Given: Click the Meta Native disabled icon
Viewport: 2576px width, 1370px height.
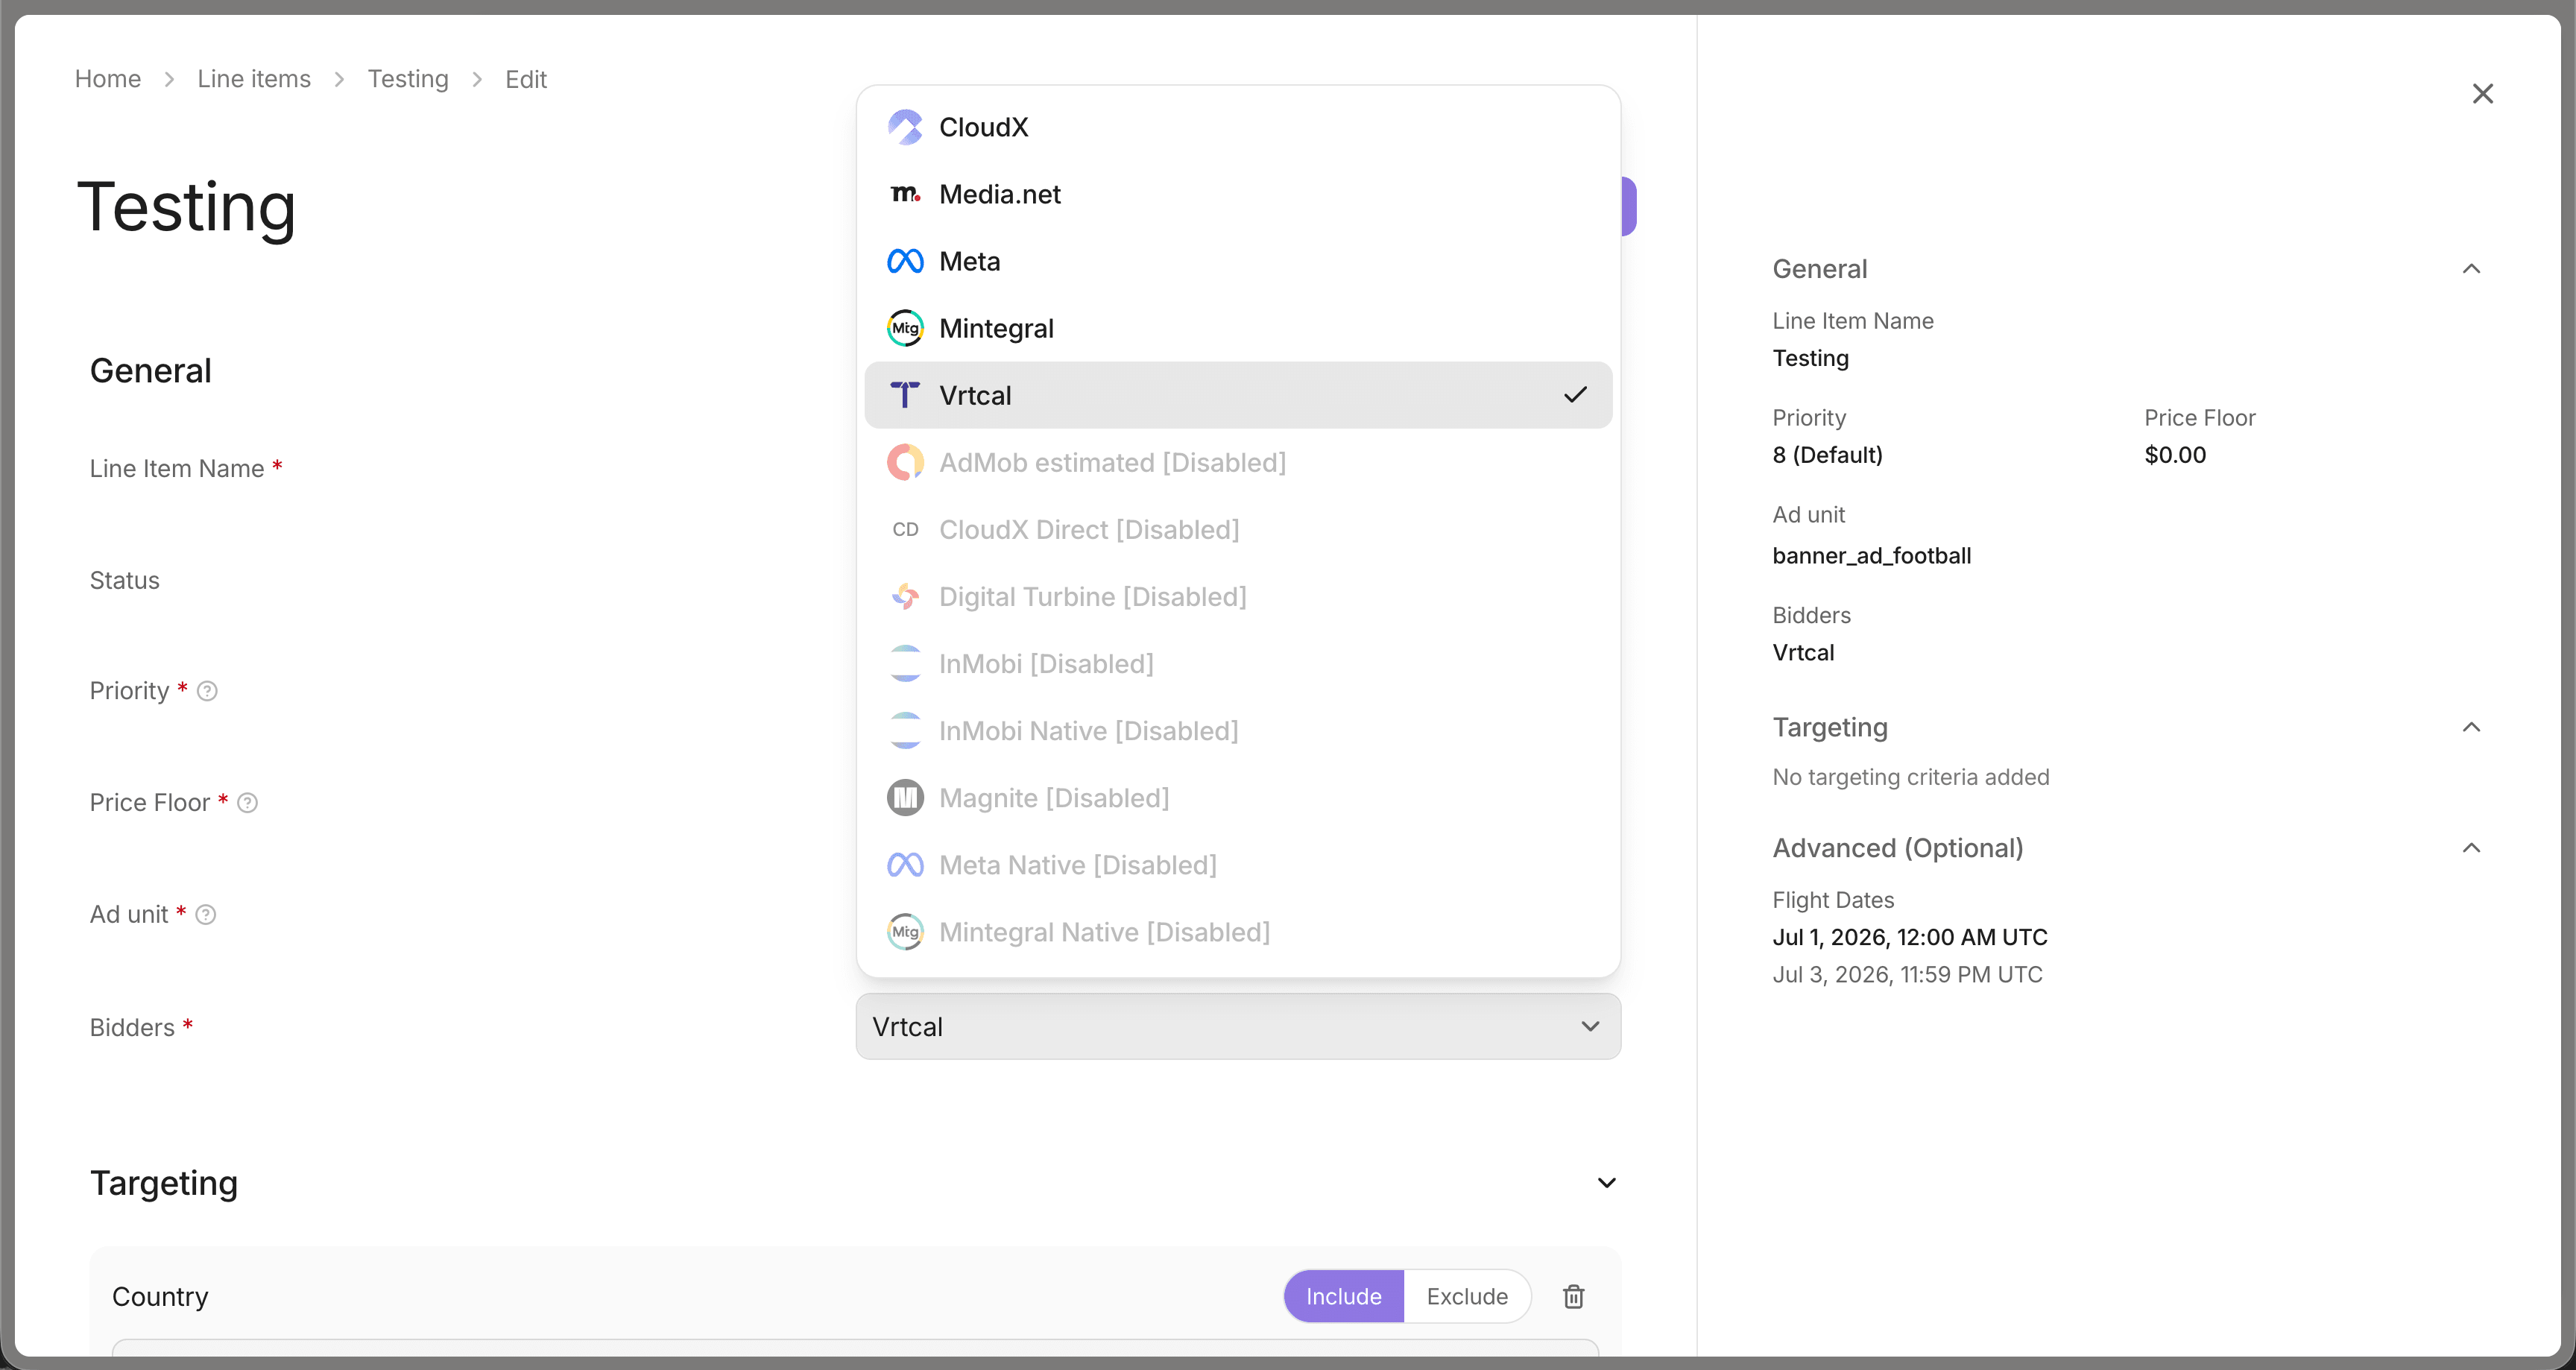Looking at the screenshot, I should [x=905, y=864].
